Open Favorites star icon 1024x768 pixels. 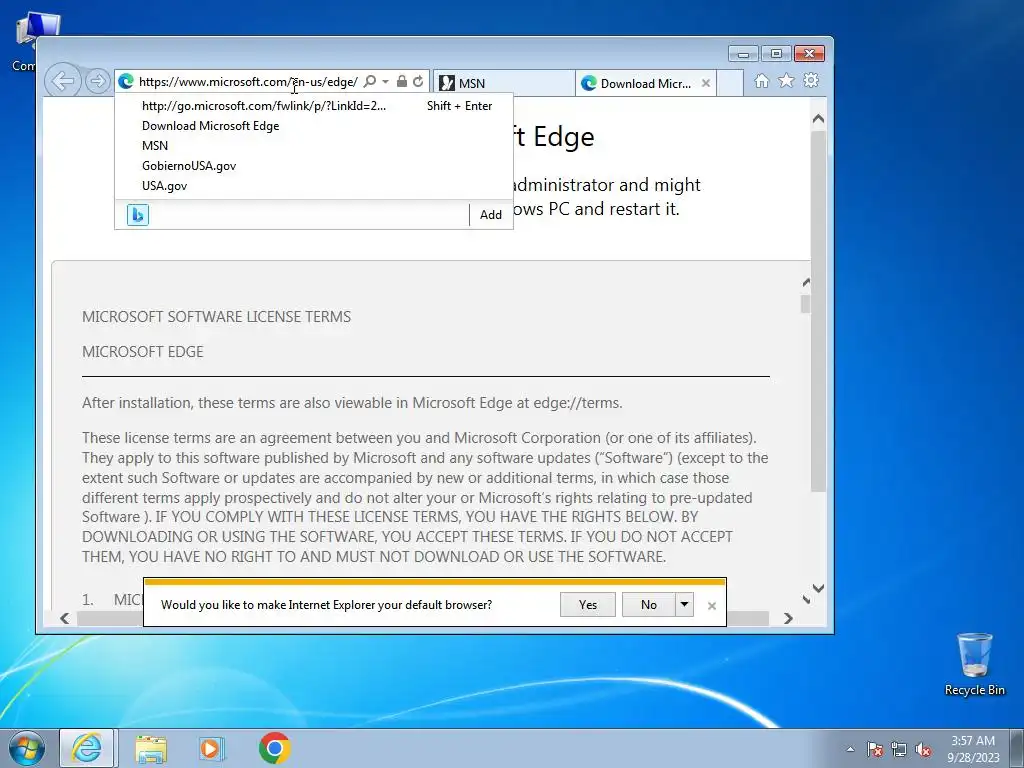786,81
